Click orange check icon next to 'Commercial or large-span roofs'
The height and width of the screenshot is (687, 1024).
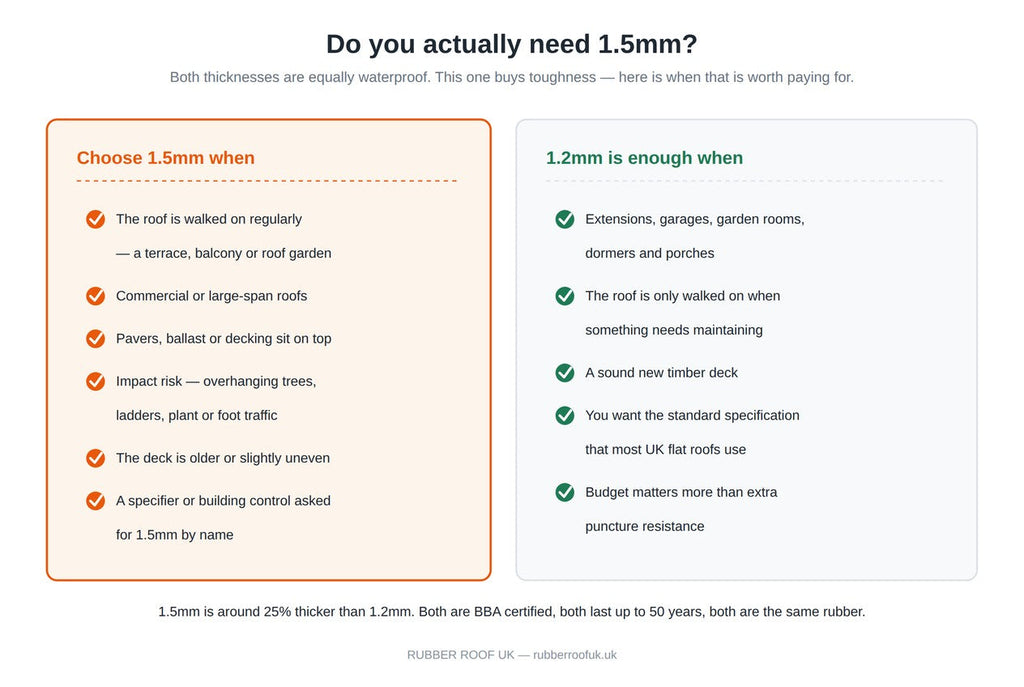pyautogui.click(x=95, y=296)
